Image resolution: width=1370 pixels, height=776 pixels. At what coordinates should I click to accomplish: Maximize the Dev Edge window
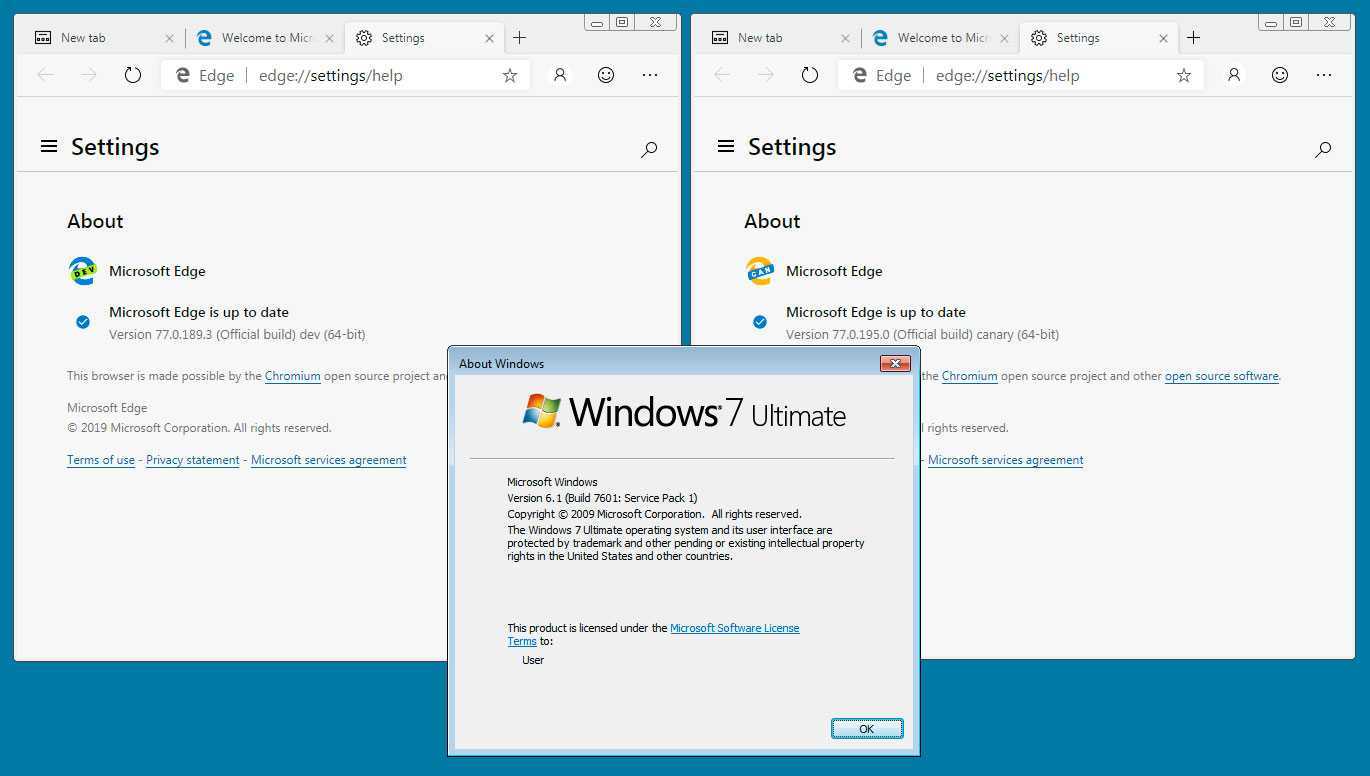[x=622, y=21]
